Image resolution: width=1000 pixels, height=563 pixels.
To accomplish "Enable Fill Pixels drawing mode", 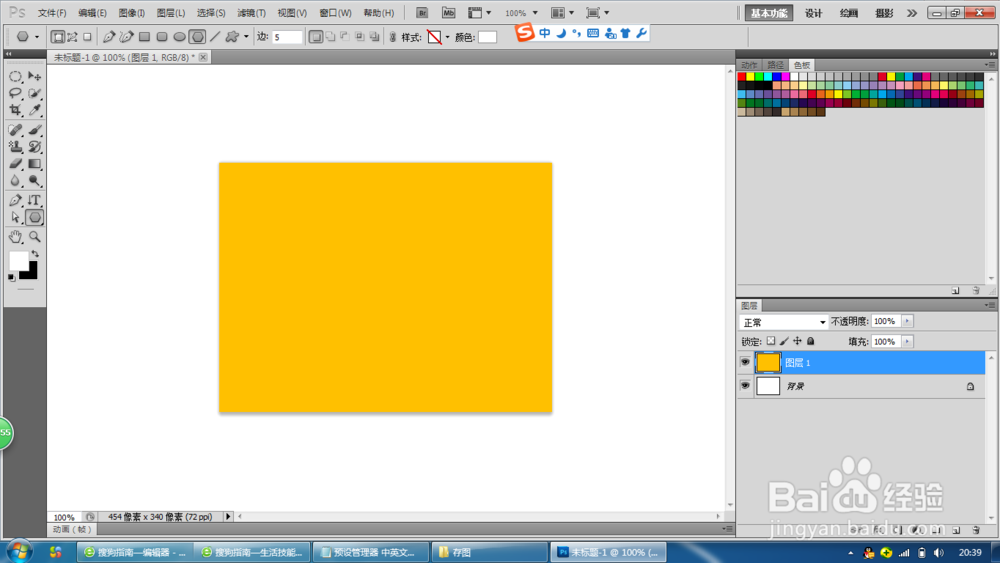I will pyautogui.click(x=87, y=37).
